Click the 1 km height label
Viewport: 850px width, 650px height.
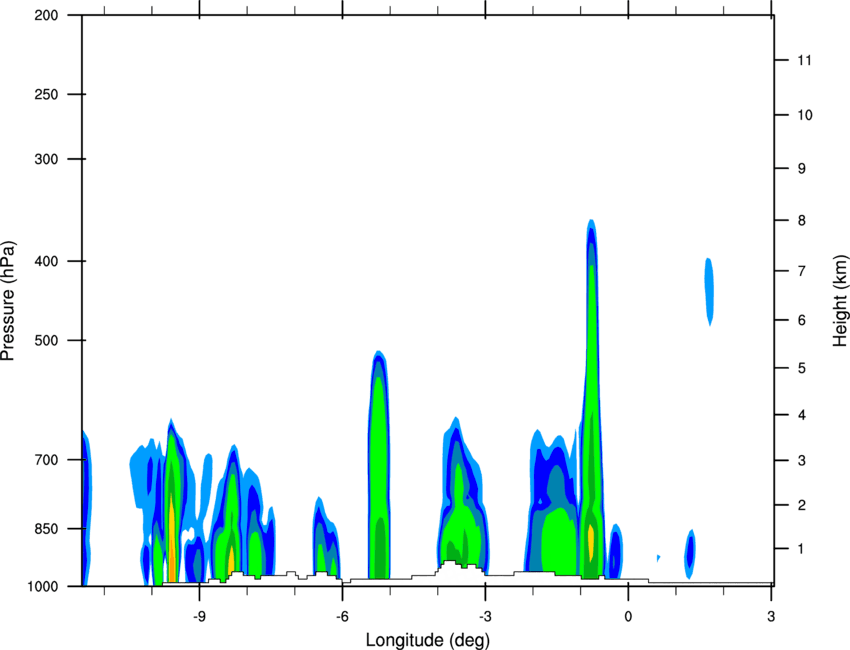[801, 549]
